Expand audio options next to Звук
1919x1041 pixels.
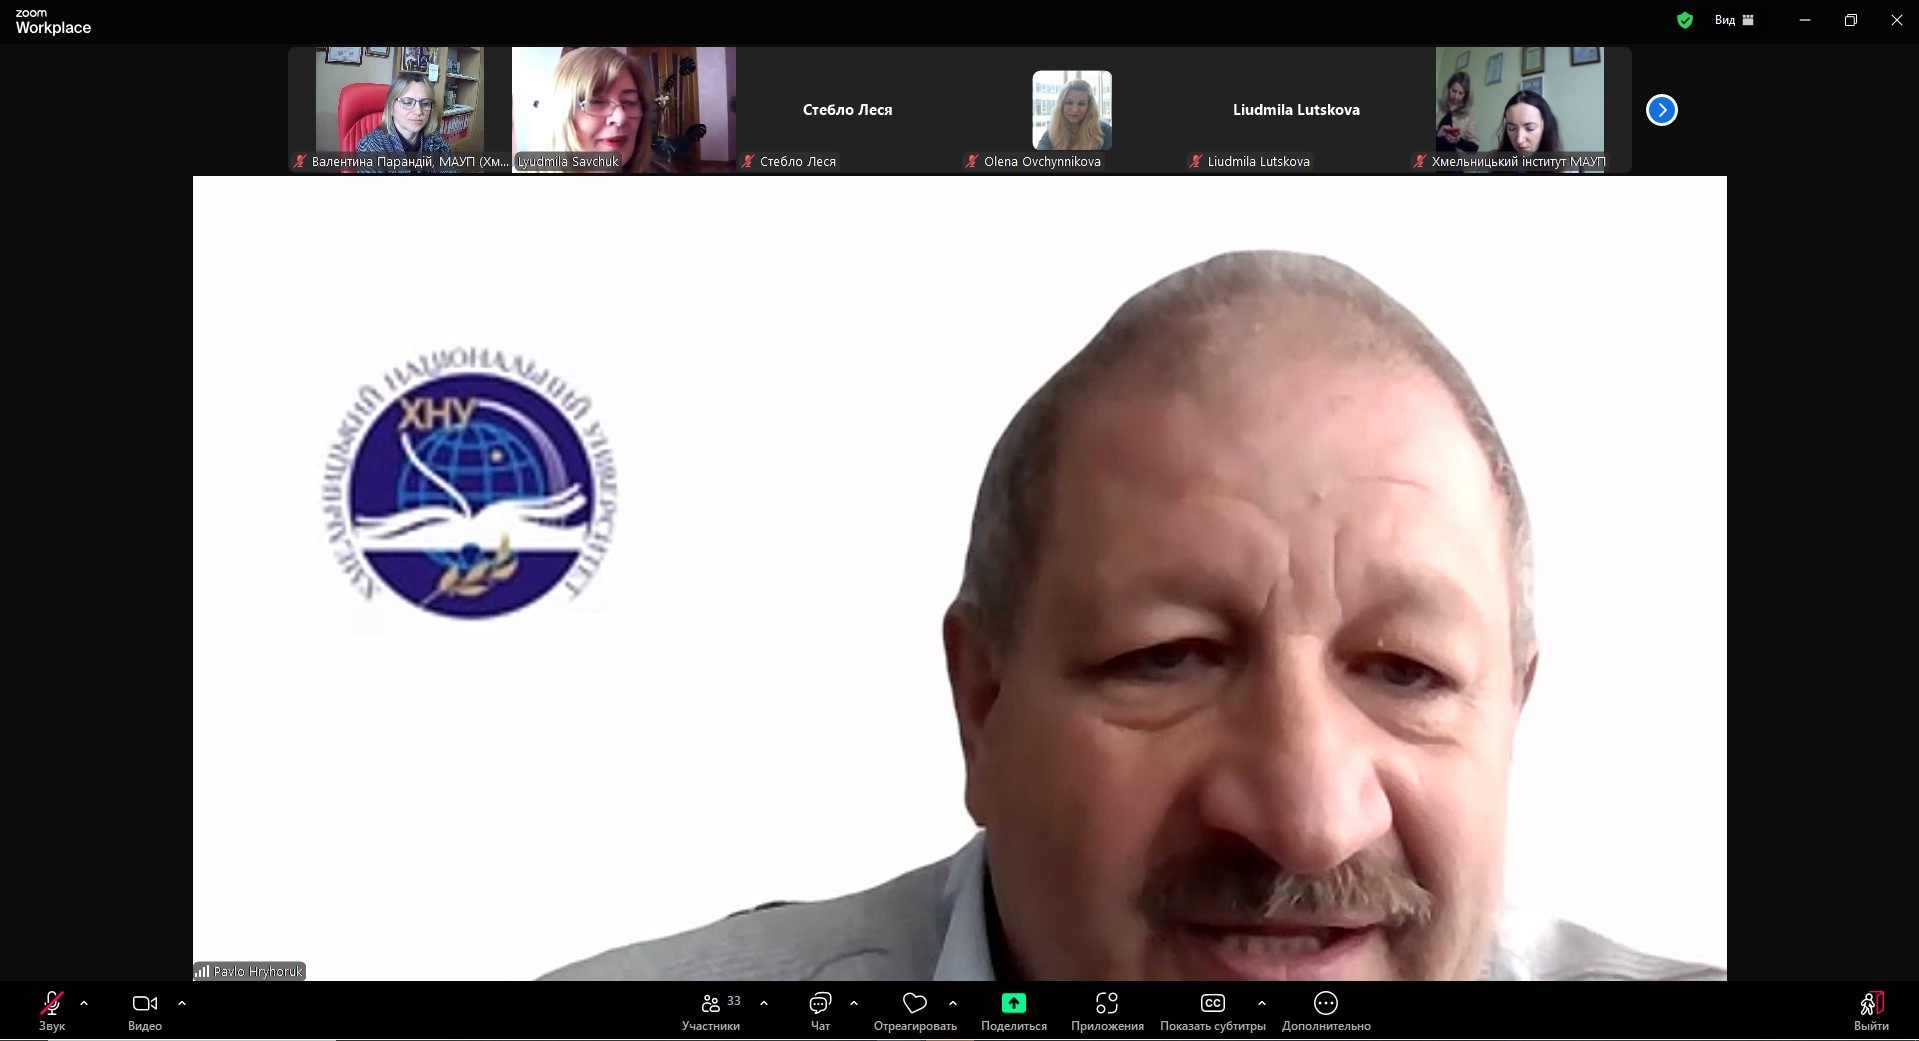point(84,1003)
